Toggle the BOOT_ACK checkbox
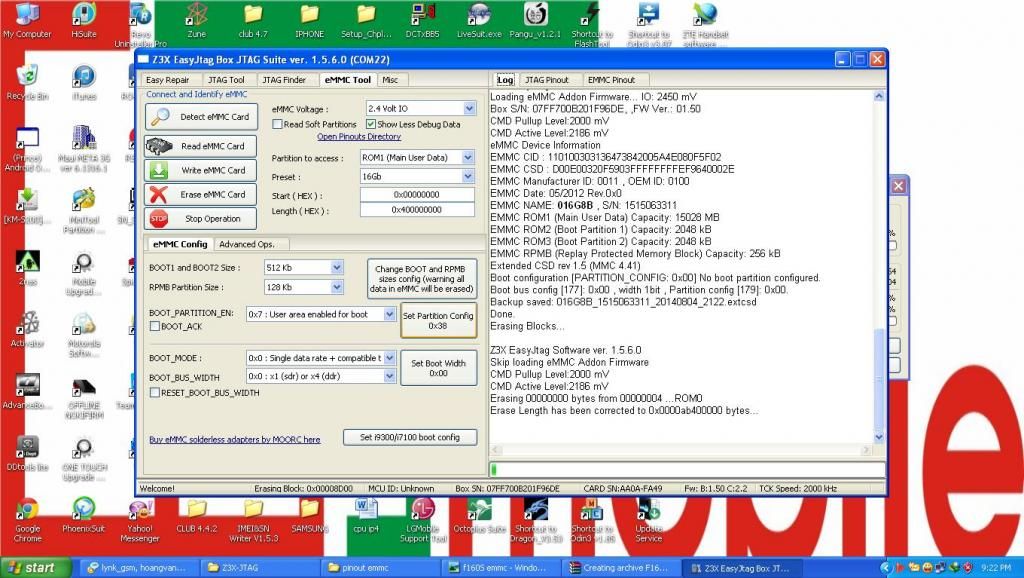 (155, 326)
